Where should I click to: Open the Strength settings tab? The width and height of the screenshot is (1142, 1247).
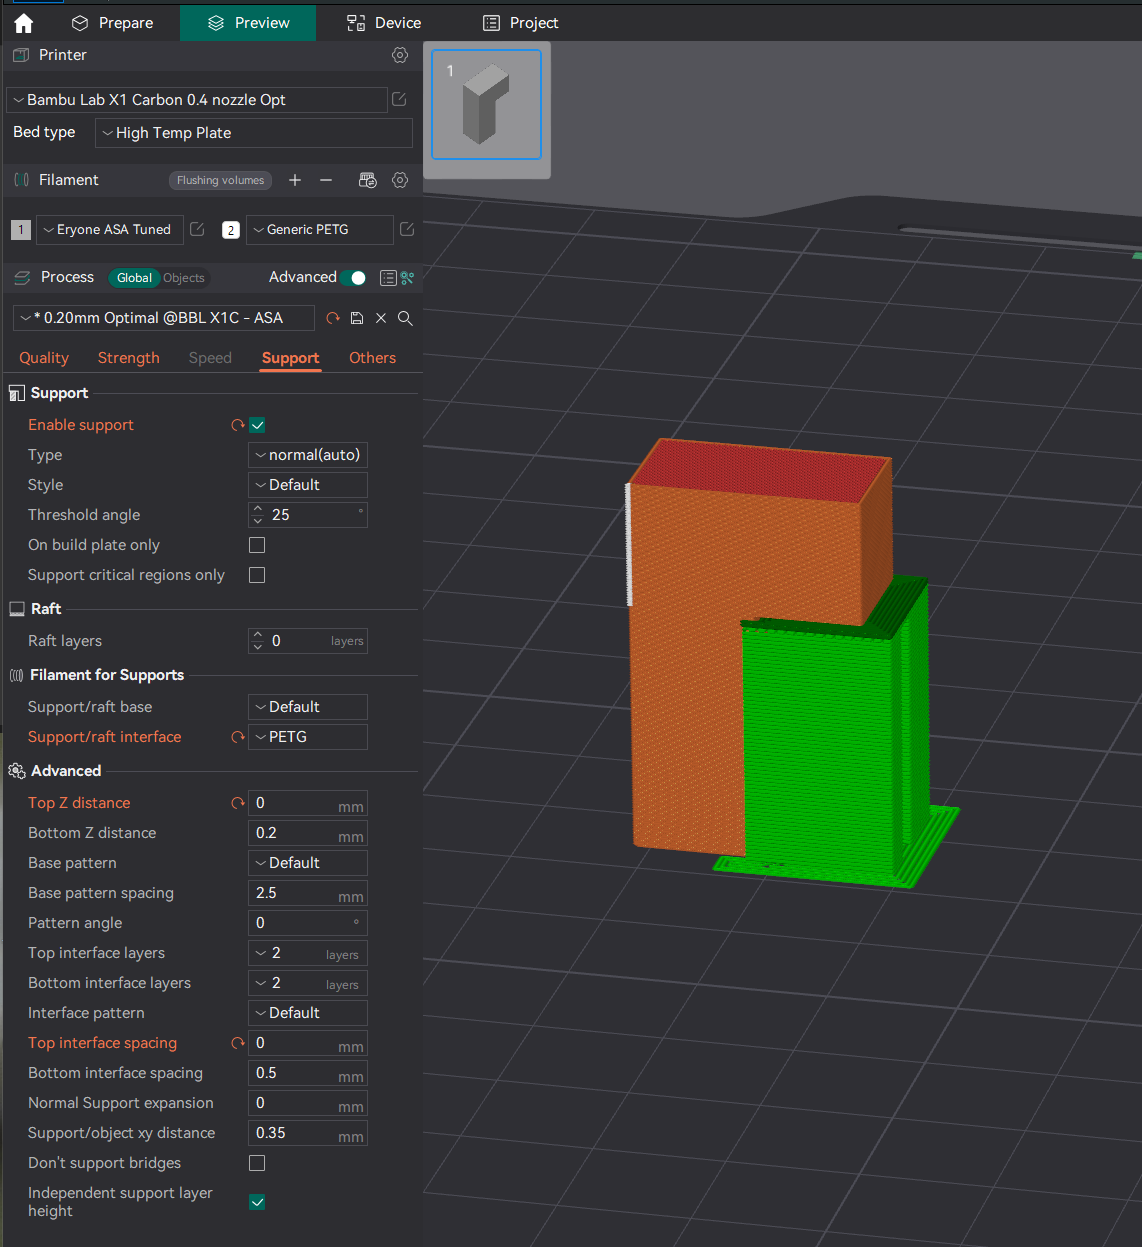[x=128, y=357]
